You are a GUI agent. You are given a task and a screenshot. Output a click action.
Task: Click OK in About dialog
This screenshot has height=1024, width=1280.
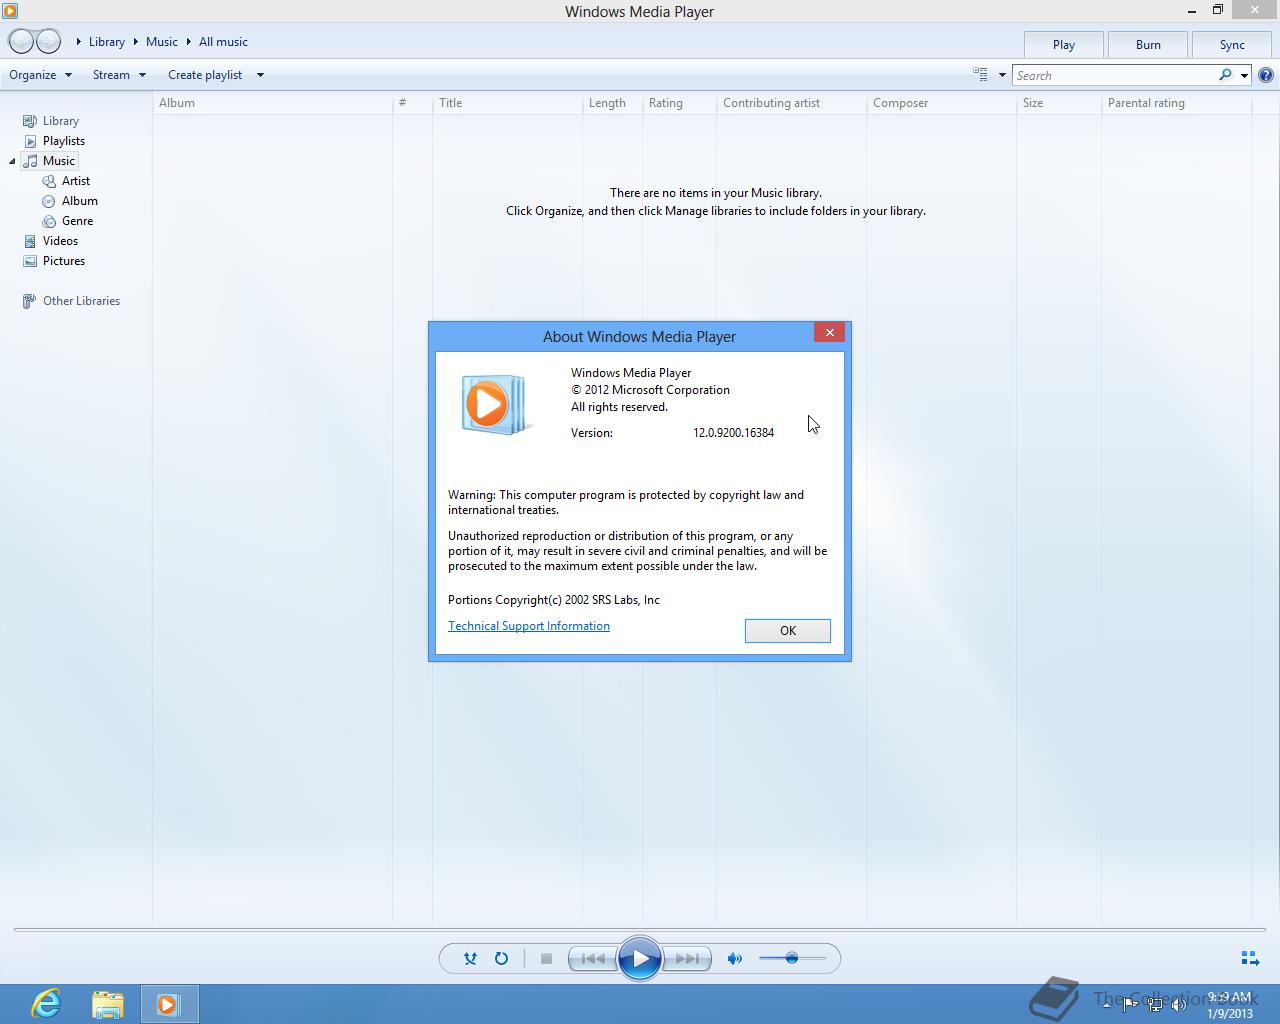tap(788, 631)
